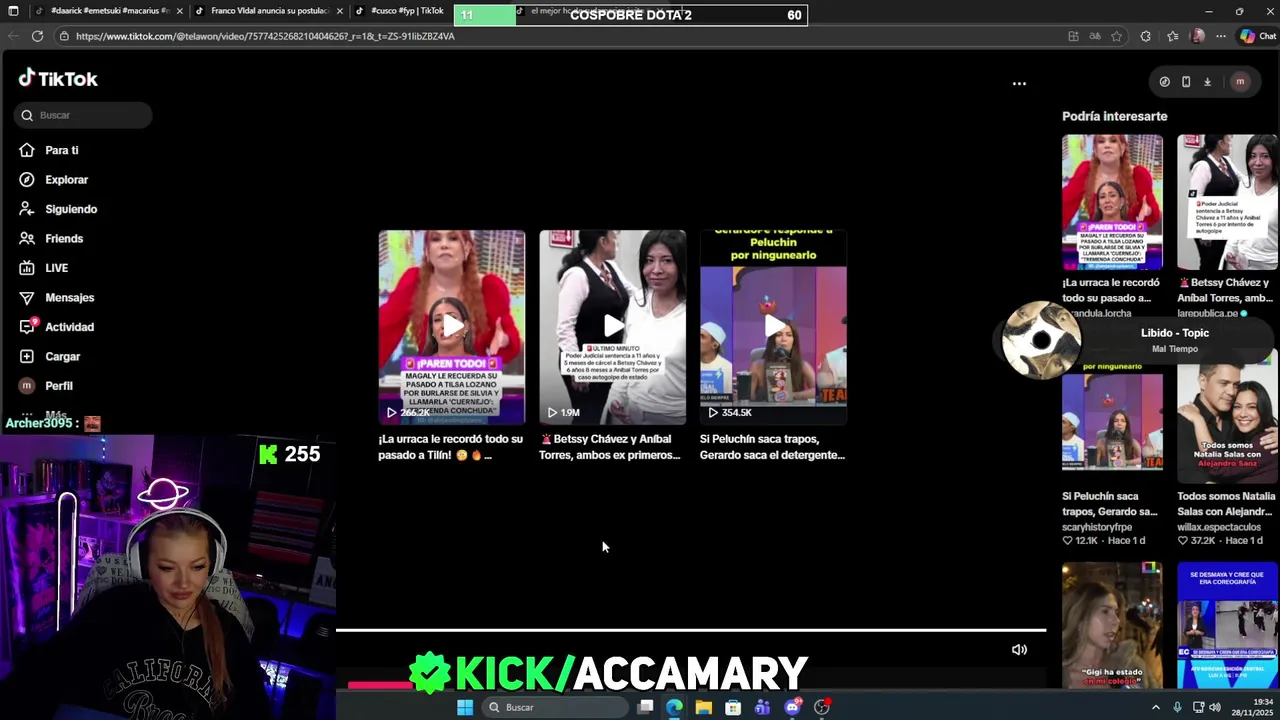The width and height of the screenshot is (1280, 720).
Task: Open scaryhistoryfrpe account link
Action: tap(1097, 527)
